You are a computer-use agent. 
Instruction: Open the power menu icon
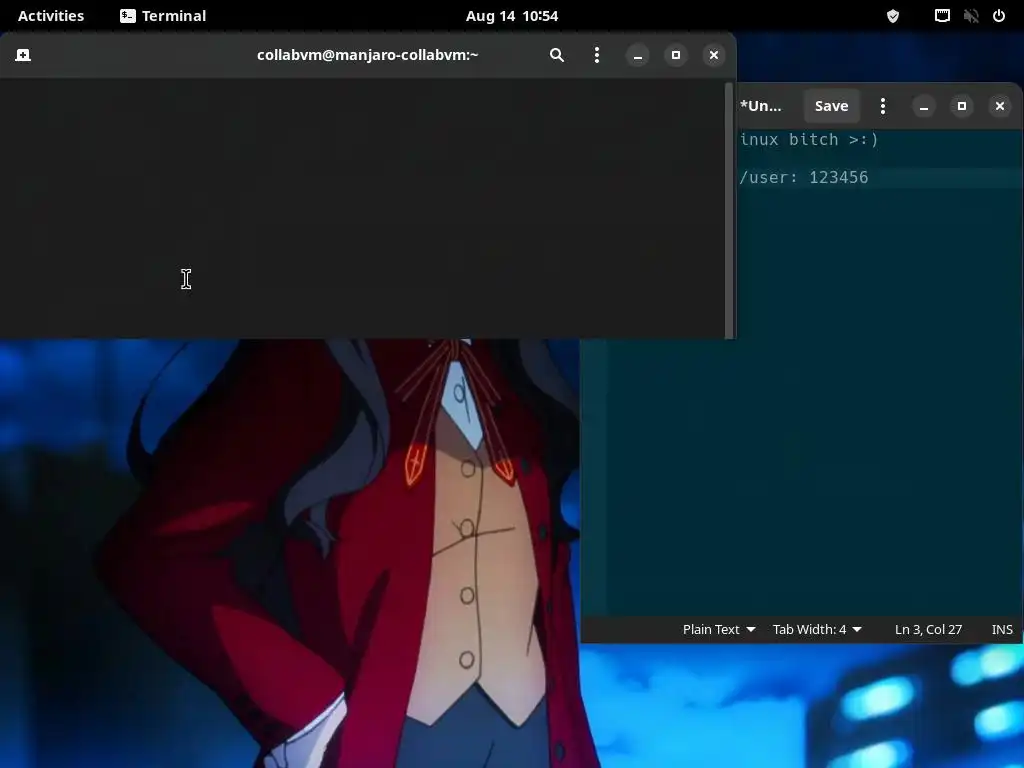999,16
